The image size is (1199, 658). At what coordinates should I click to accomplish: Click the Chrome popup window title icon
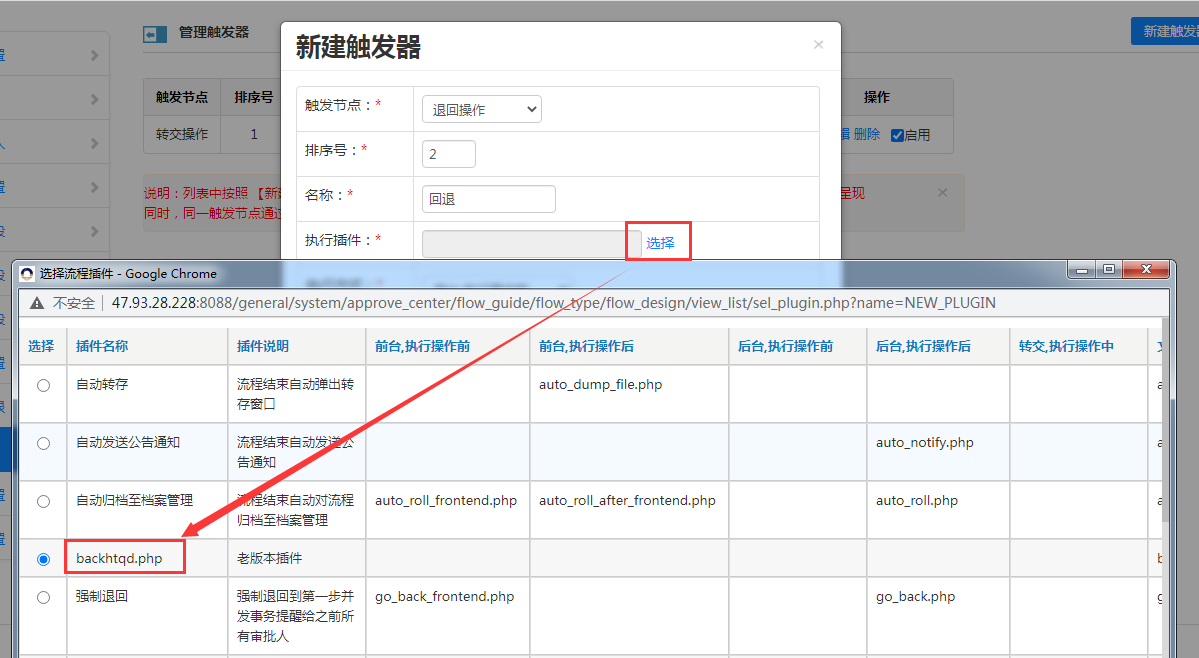coord(28,274)
